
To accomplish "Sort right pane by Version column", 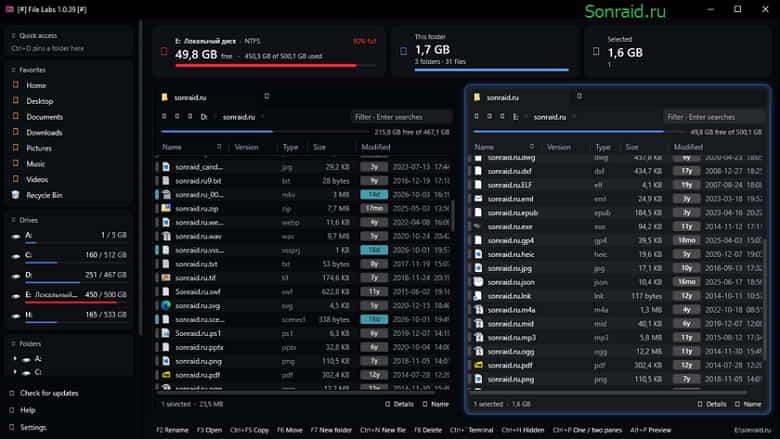I will click(x=559, y=147).
